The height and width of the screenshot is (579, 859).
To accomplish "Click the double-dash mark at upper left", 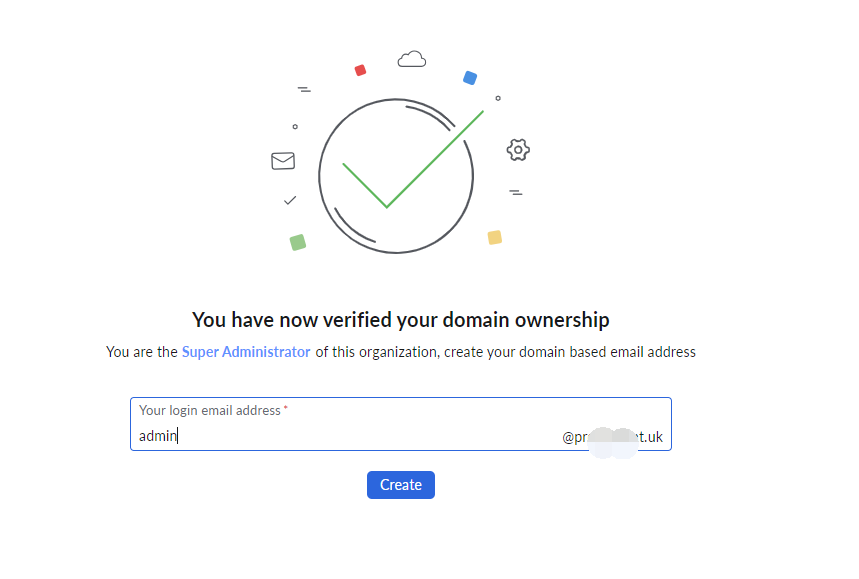I will [304, 89].
